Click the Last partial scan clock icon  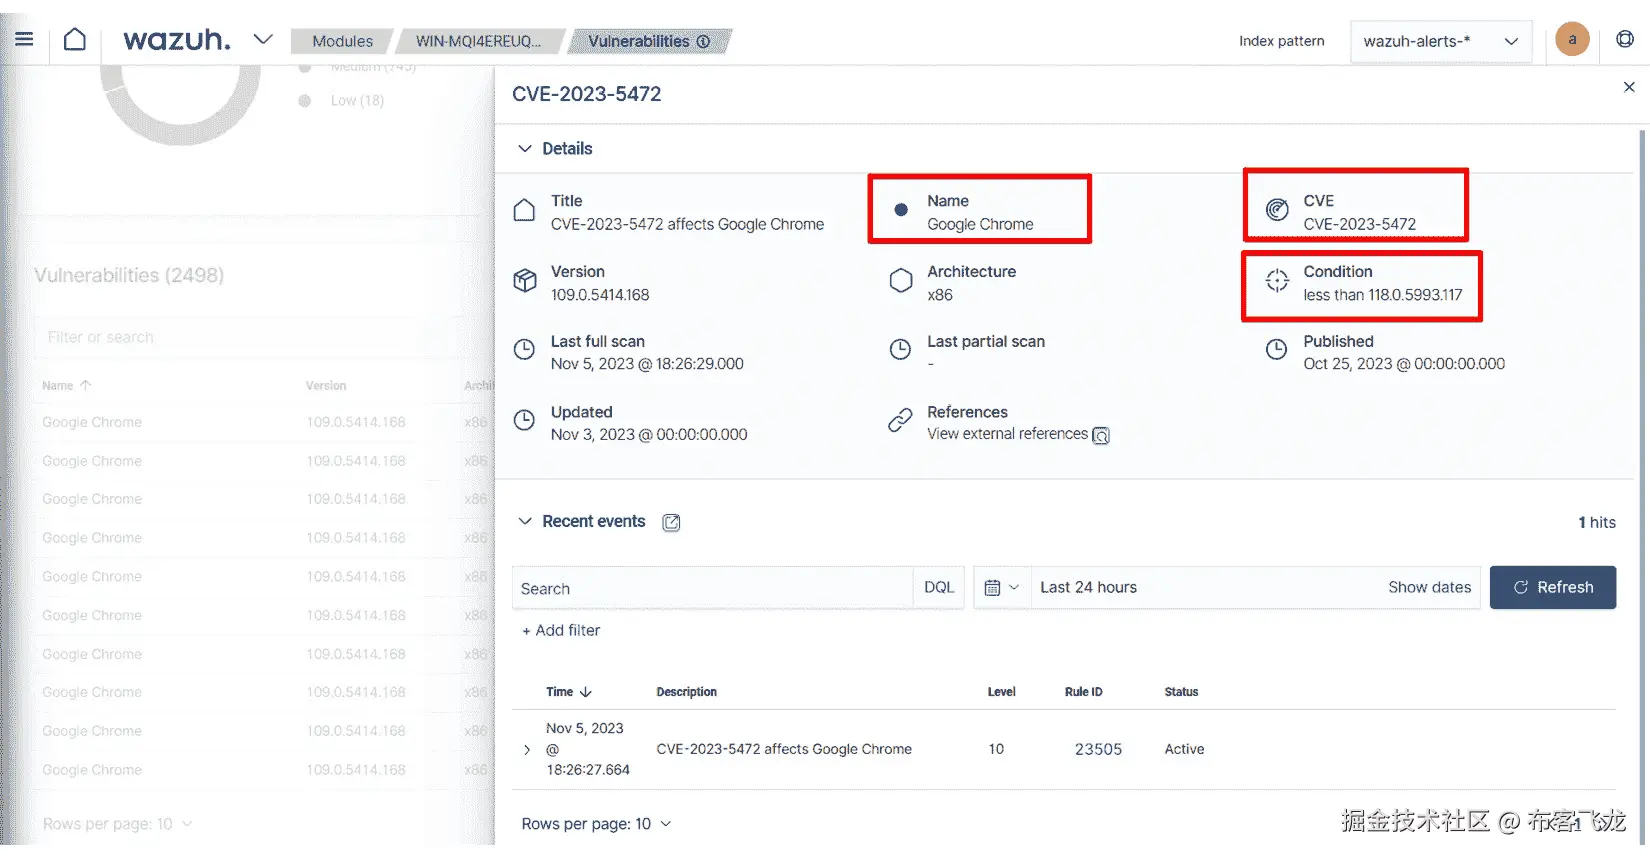900,350
